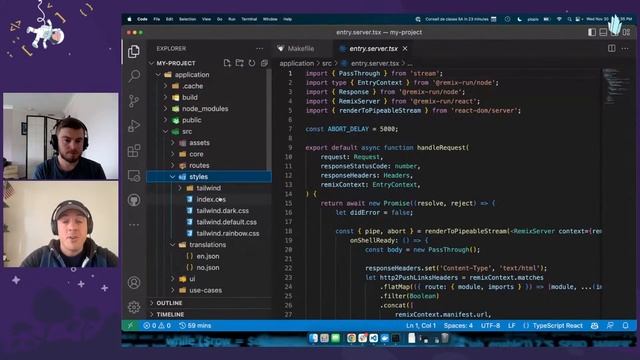
Task: Open errors and warnings in status bar
Action: tap(157, 325)
